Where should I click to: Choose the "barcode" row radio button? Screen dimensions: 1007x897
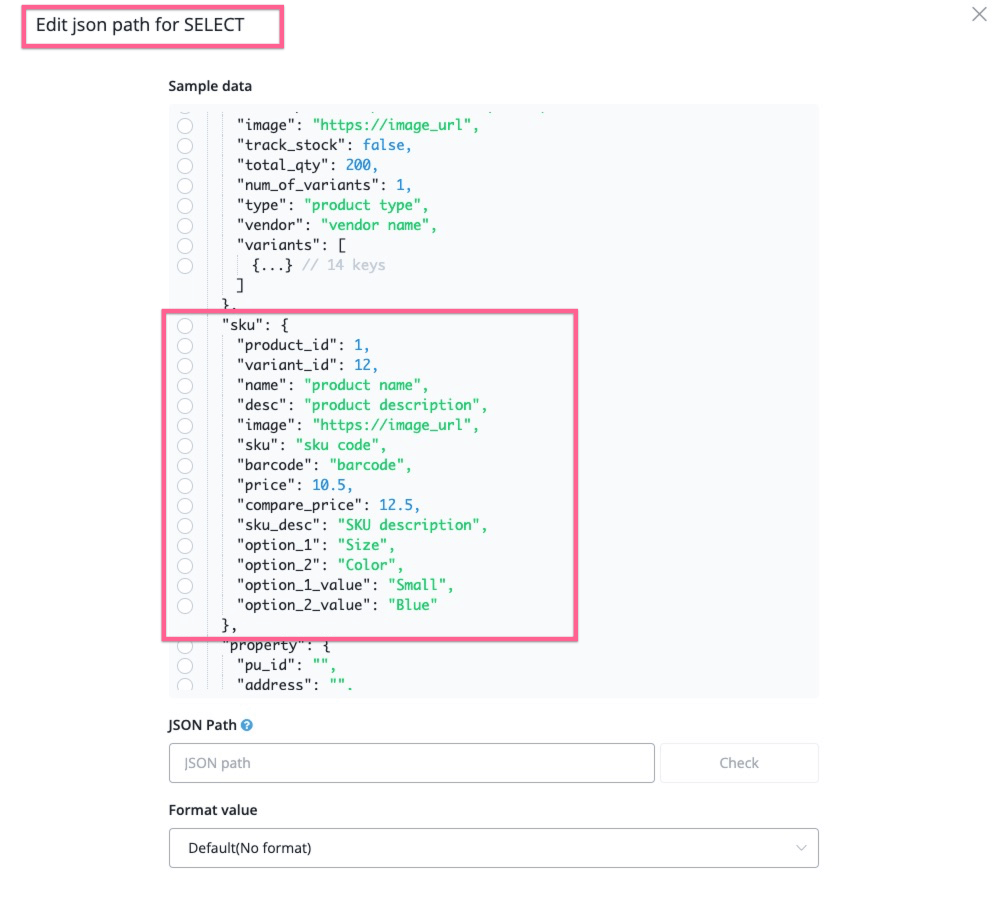tap(185, 465)
